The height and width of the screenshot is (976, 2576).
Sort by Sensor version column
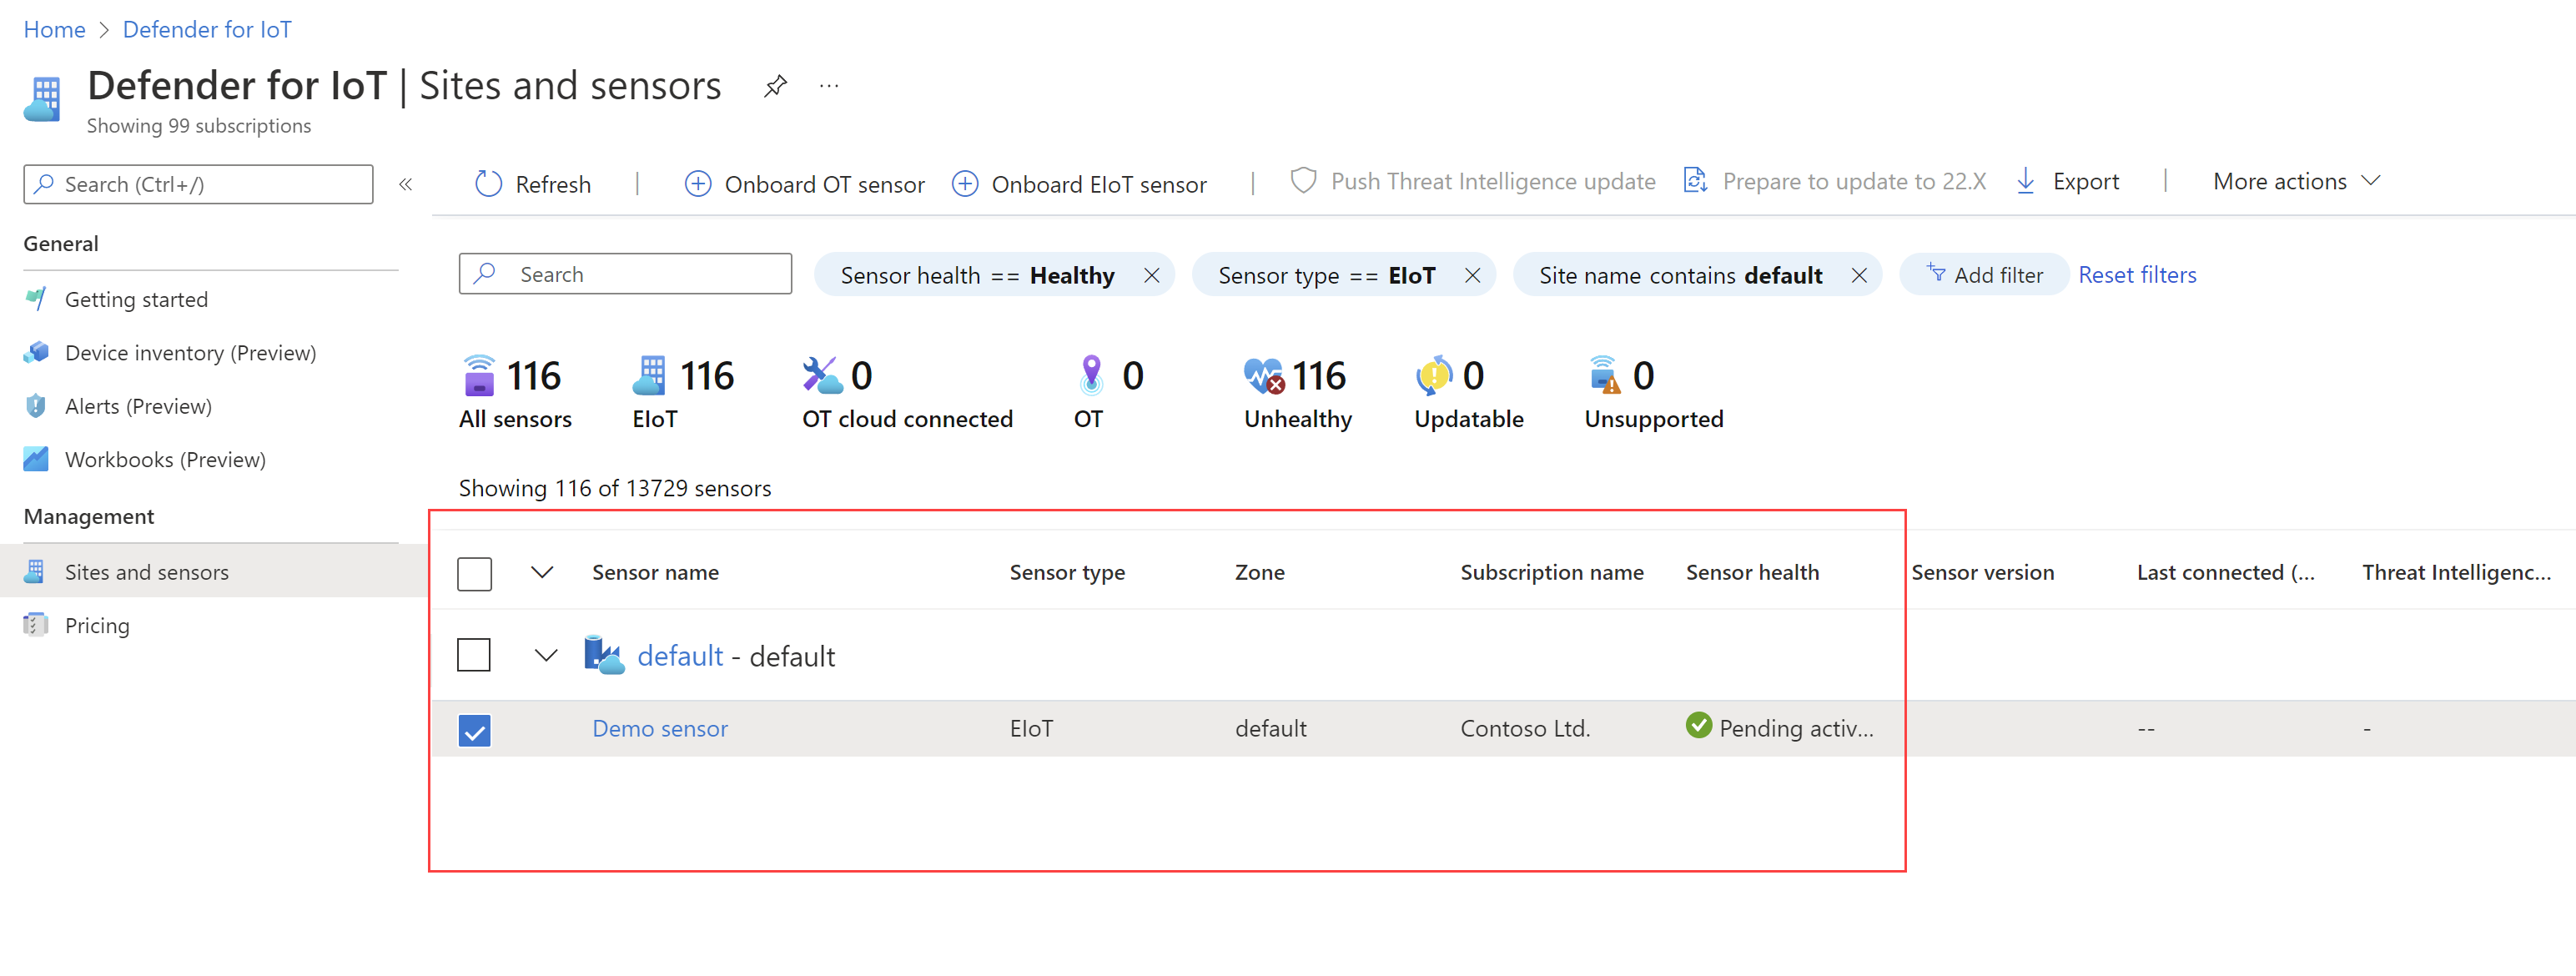(x=1983, y=573)
